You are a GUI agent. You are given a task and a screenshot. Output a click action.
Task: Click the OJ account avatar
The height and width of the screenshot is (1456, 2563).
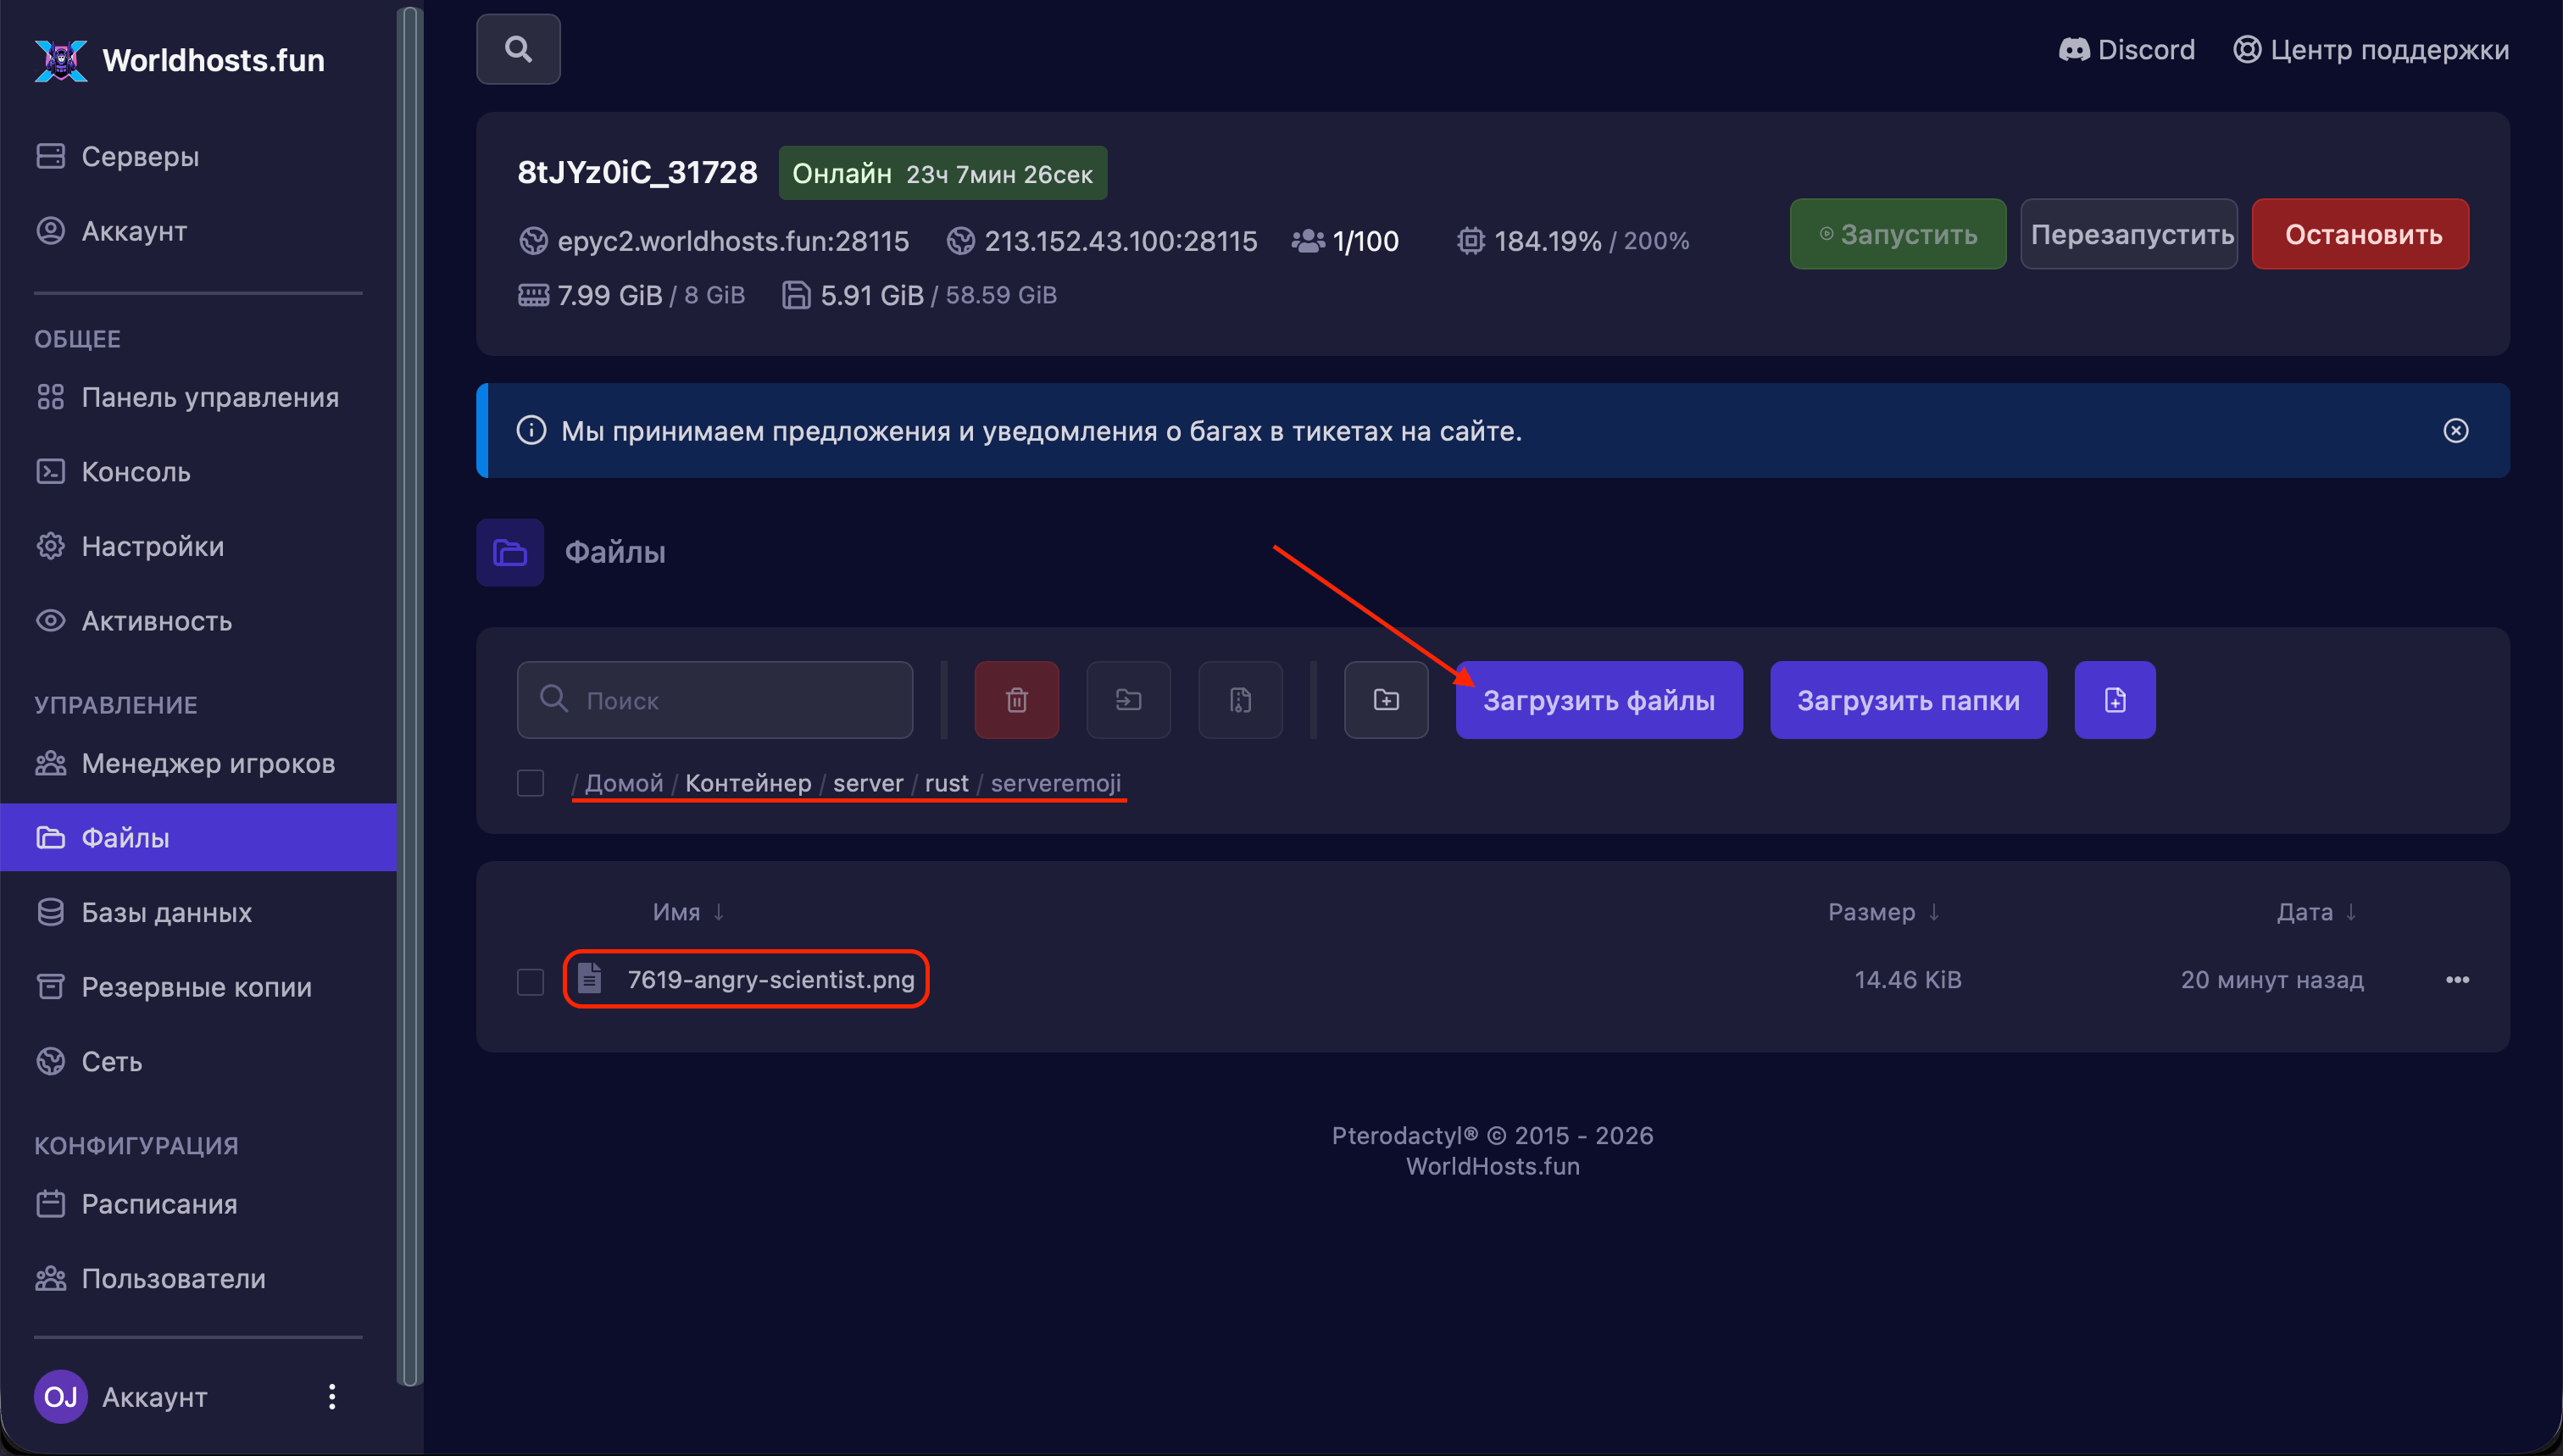pos(60,1396)
